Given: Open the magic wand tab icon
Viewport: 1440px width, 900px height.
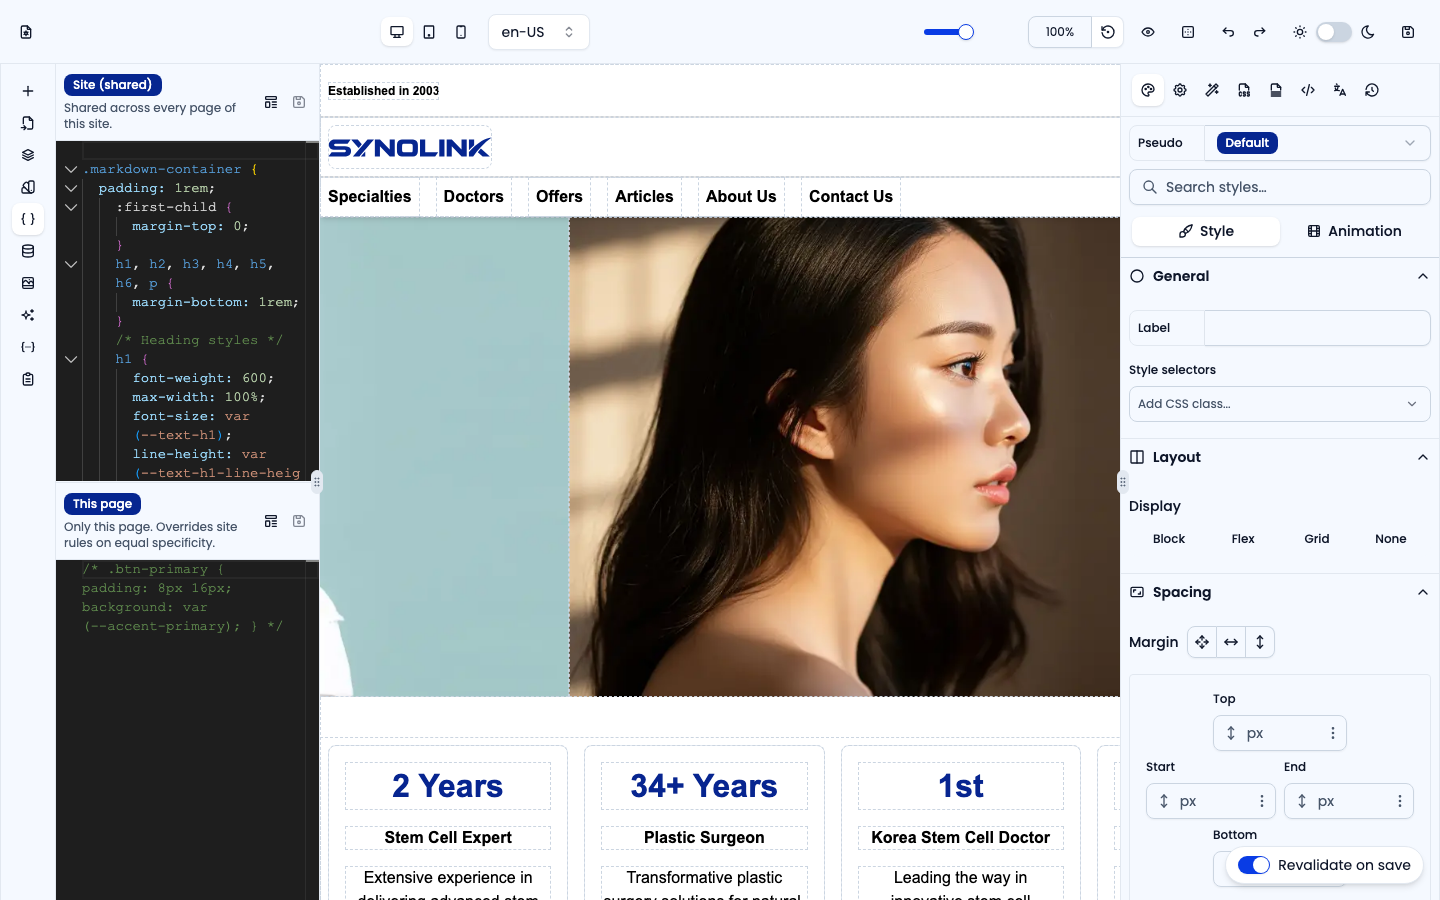Looking at the screenshot, I should click(1212, 90).
